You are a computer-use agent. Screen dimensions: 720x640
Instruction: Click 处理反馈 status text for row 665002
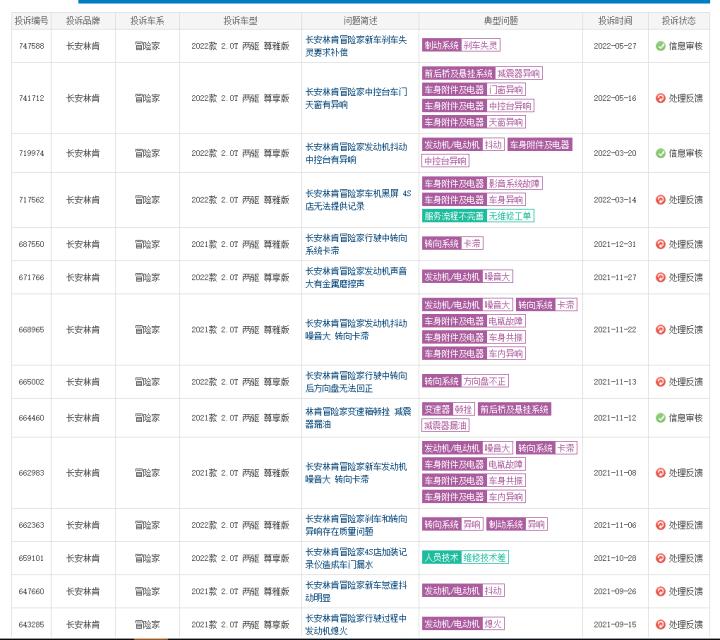click(x=686, y=382)
